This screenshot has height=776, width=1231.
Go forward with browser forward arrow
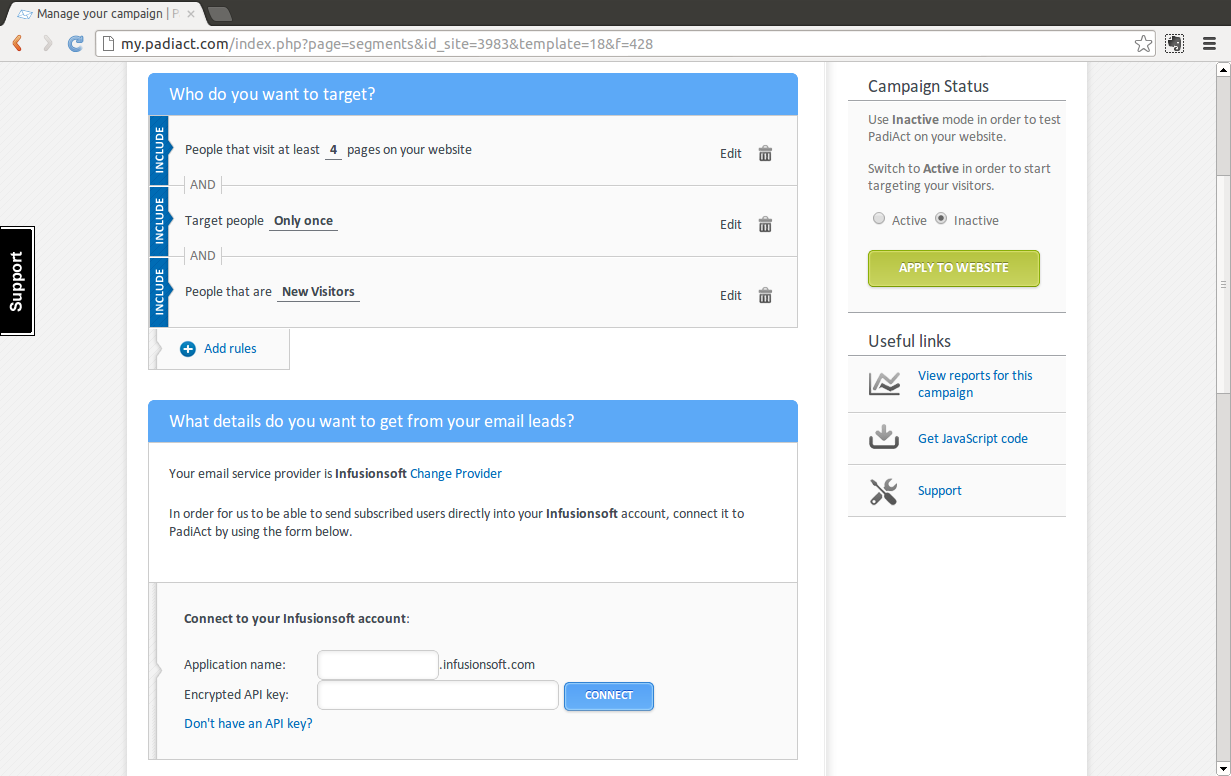(47, 44)
